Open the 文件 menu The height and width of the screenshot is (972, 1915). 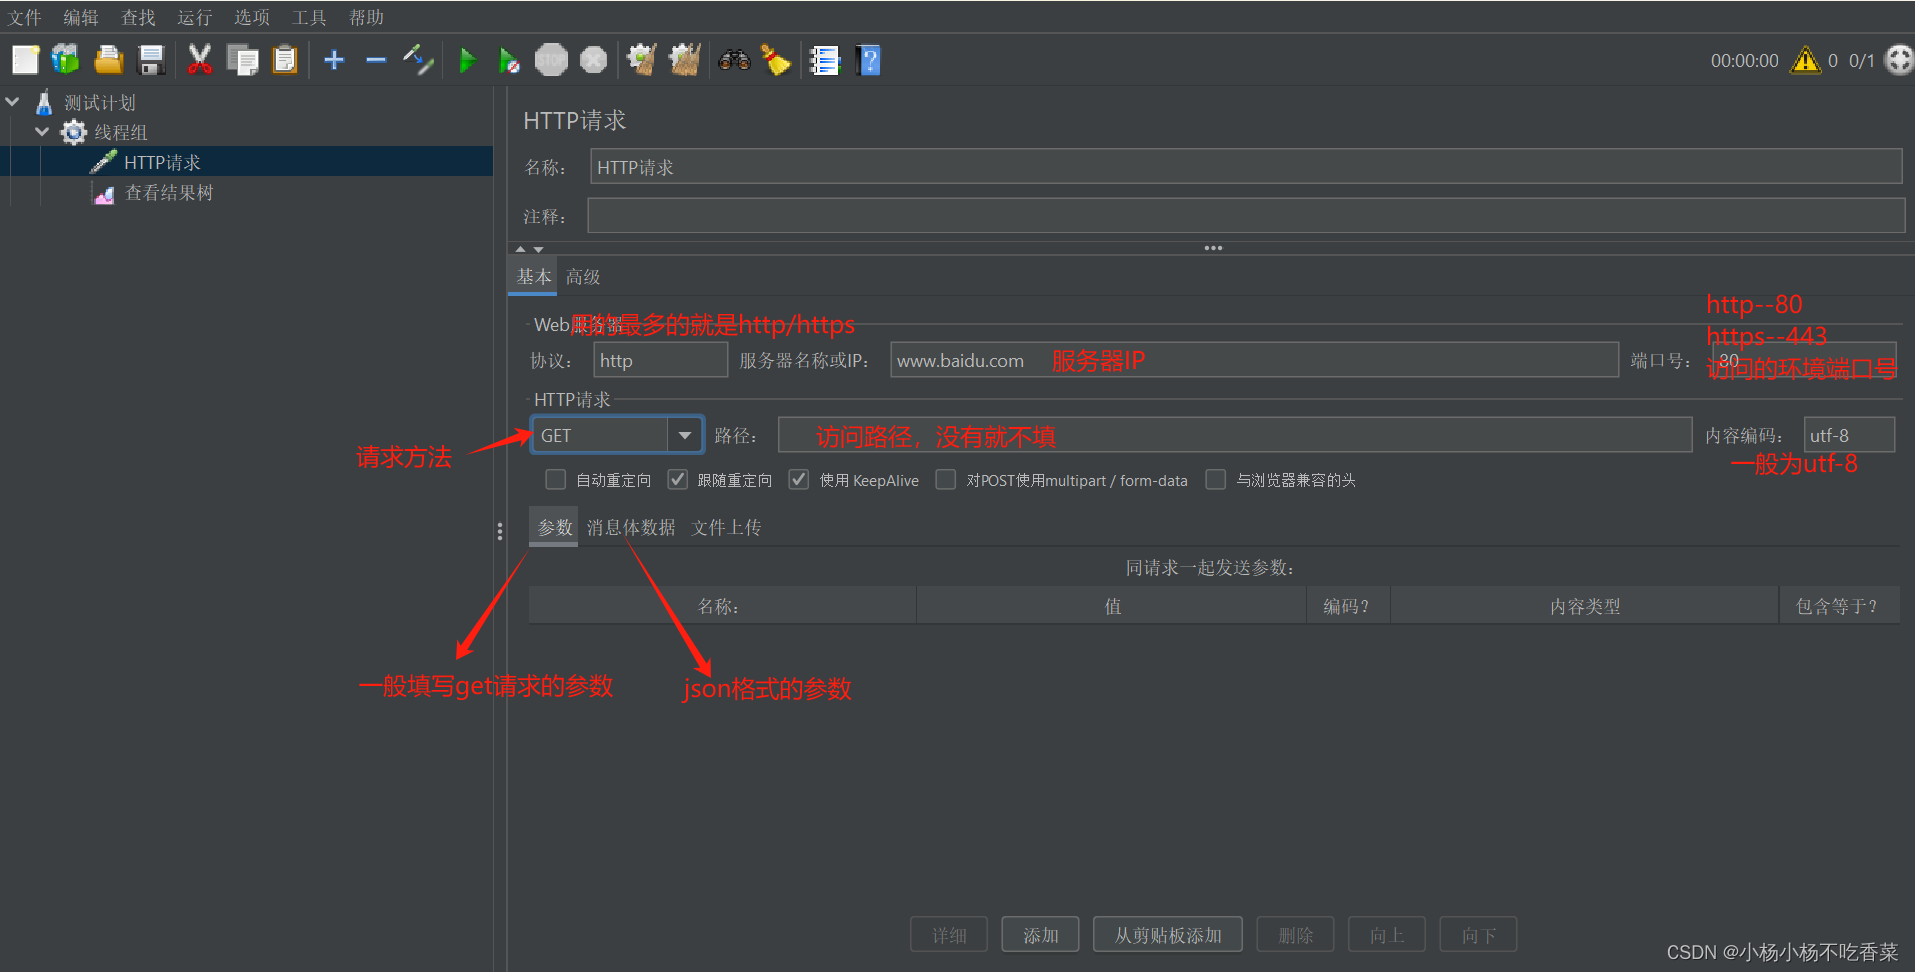point(25,17)
